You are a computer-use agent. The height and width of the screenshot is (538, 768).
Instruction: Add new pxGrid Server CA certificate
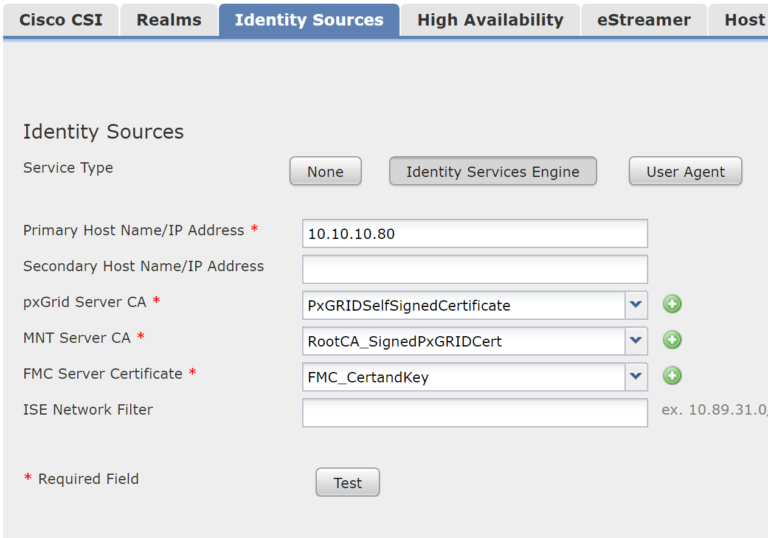coord(672,304)
